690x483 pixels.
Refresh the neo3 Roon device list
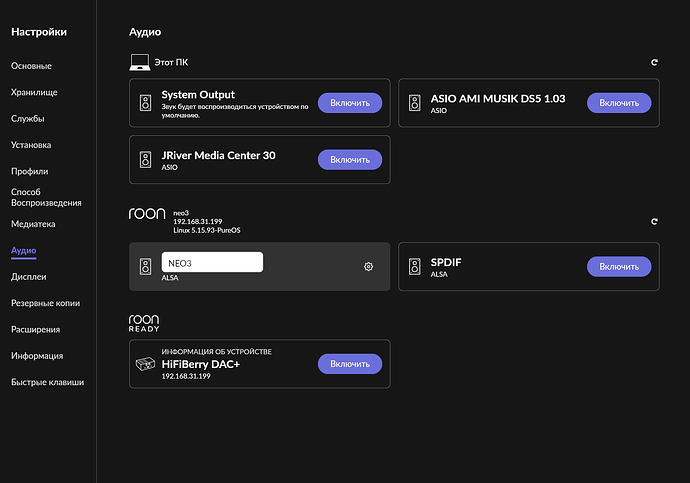(x=654, y=221)
